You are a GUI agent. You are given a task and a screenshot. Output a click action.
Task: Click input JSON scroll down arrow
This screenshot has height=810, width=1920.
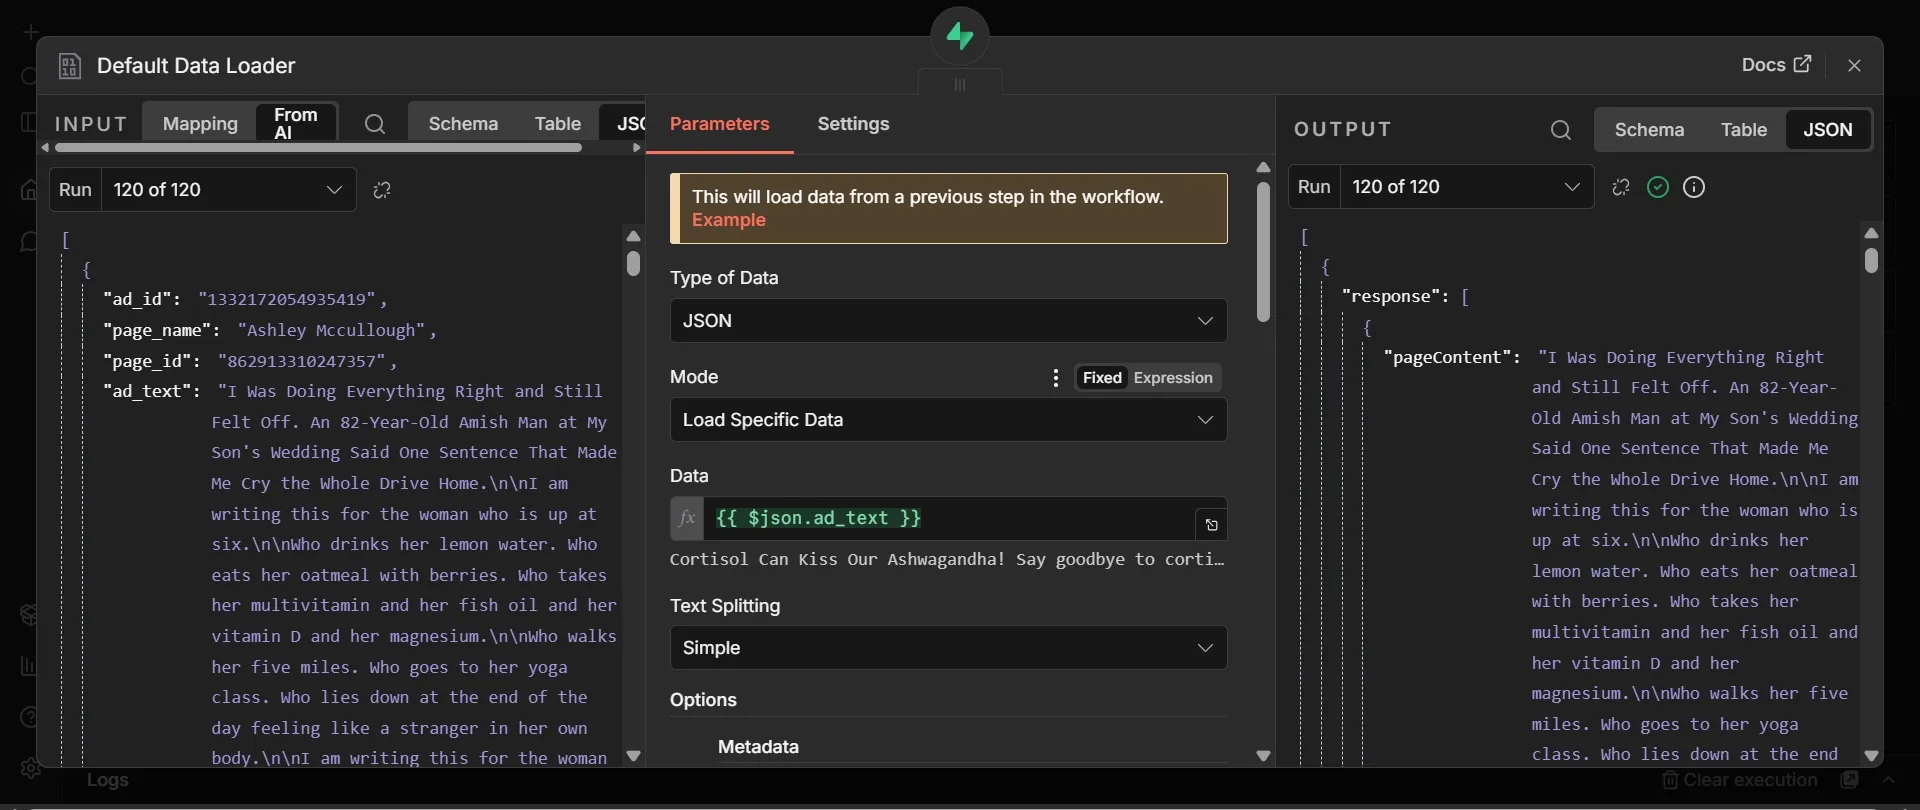[x=633, y=756]
